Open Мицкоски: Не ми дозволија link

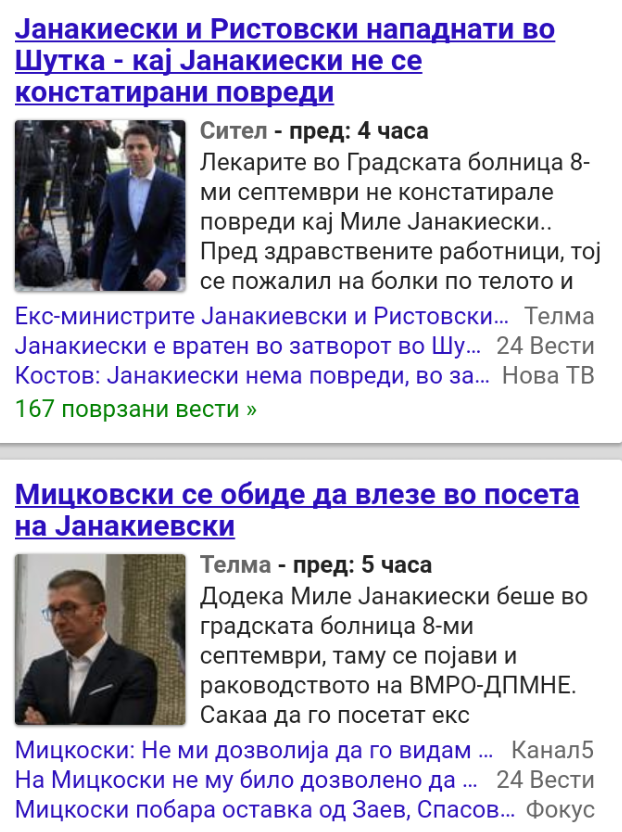click(254, 750)
